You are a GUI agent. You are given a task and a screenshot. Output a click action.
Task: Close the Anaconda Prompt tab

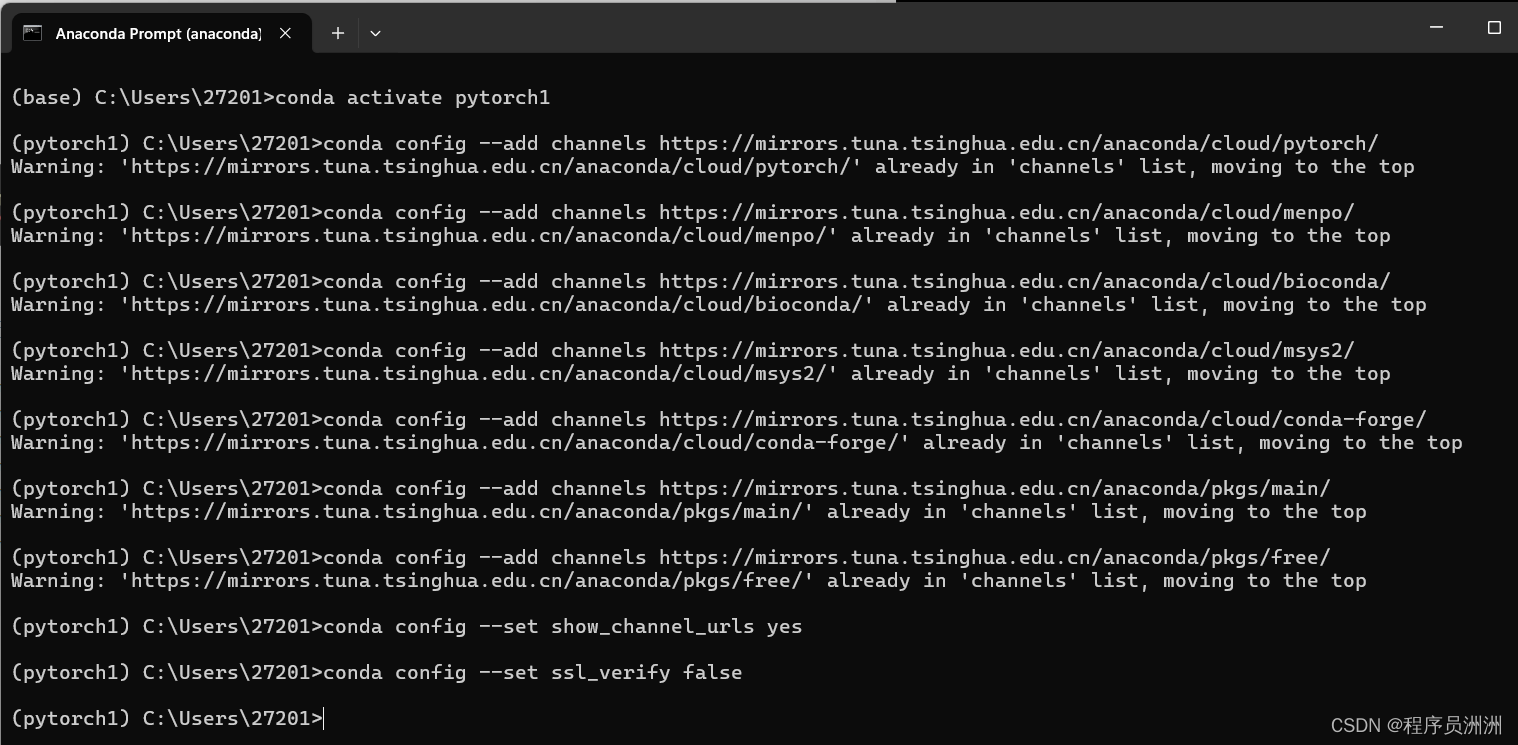point(285,33)
